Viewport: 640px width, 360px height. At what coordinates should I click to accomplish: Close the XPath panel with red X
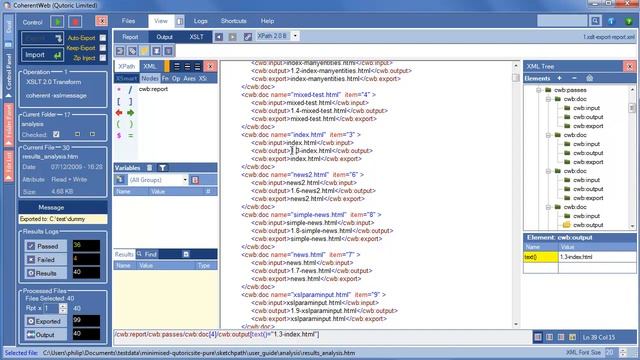pos(210,66)
